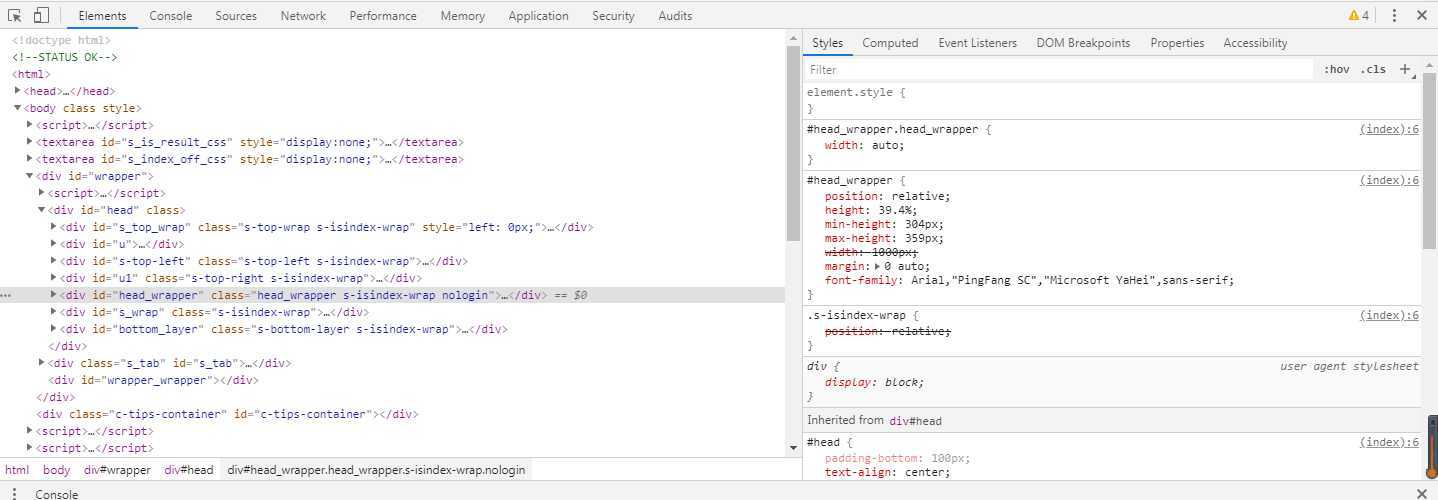Expand the s-top-left div node
Viewport: 1438px width, 500px height.
pyautogui.click(x=54, y=261)
